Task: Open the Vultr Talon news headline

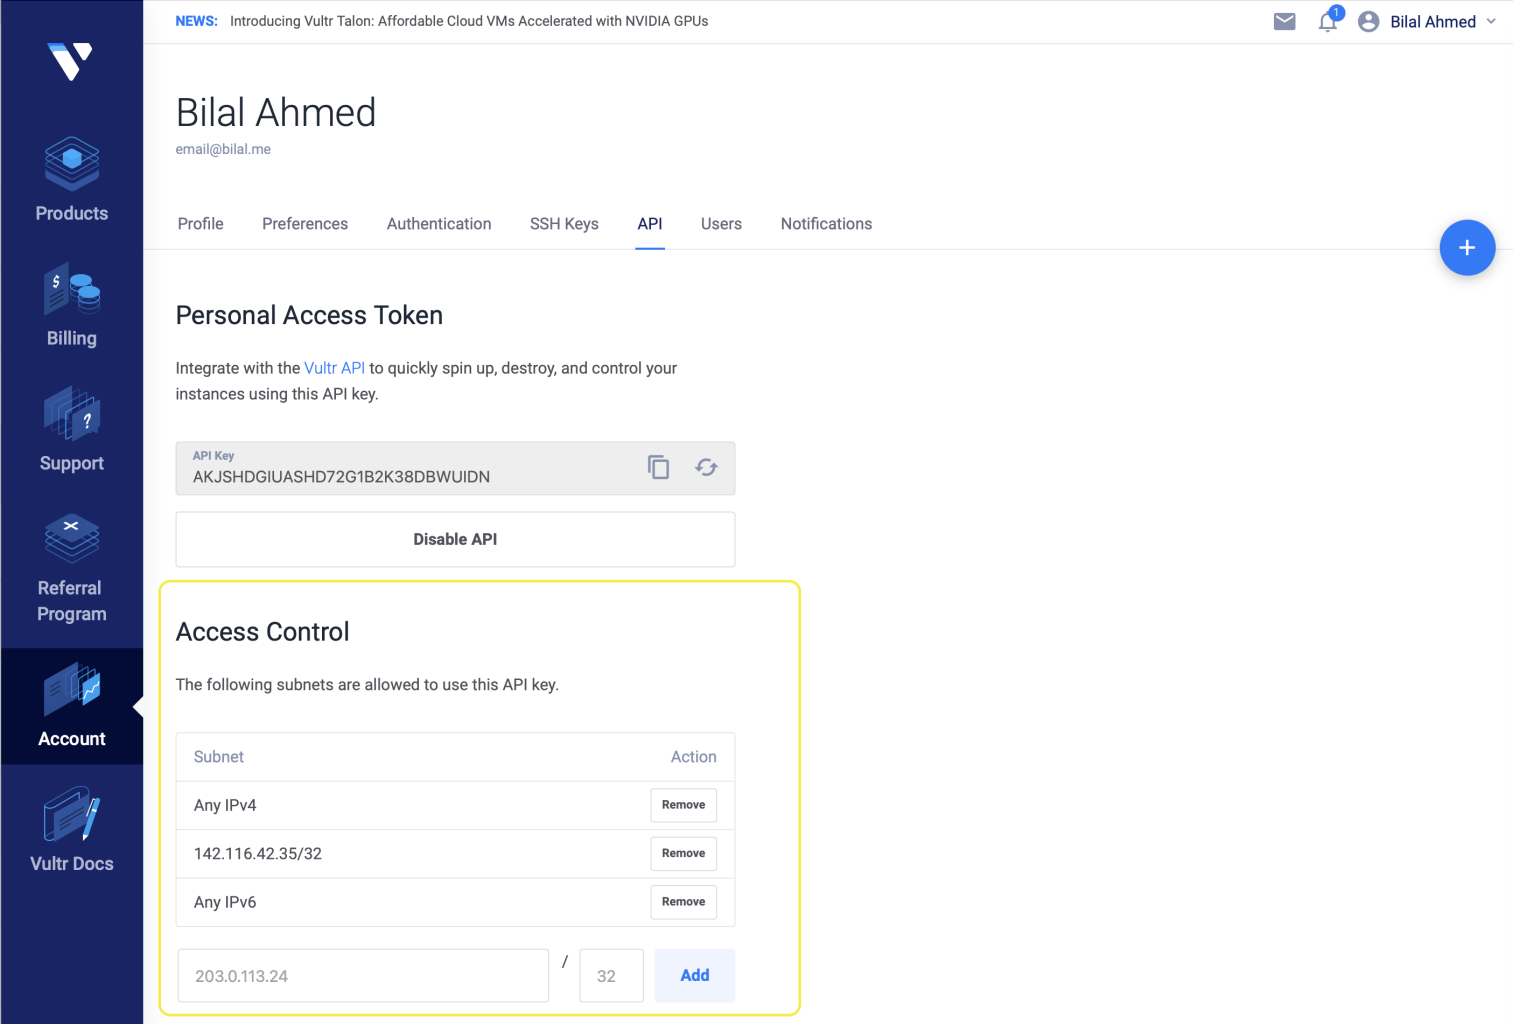Action: click(x=469, y=21)
